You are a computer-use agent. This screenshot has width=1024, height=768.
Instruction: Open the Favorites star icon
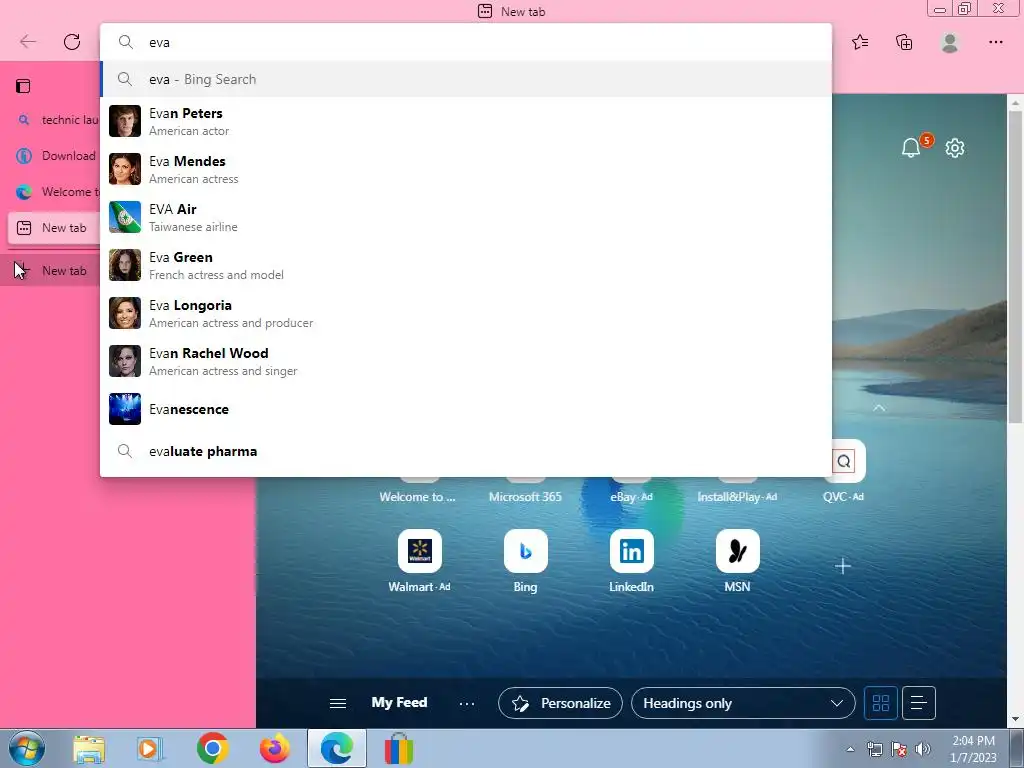(x=860, y=42)
